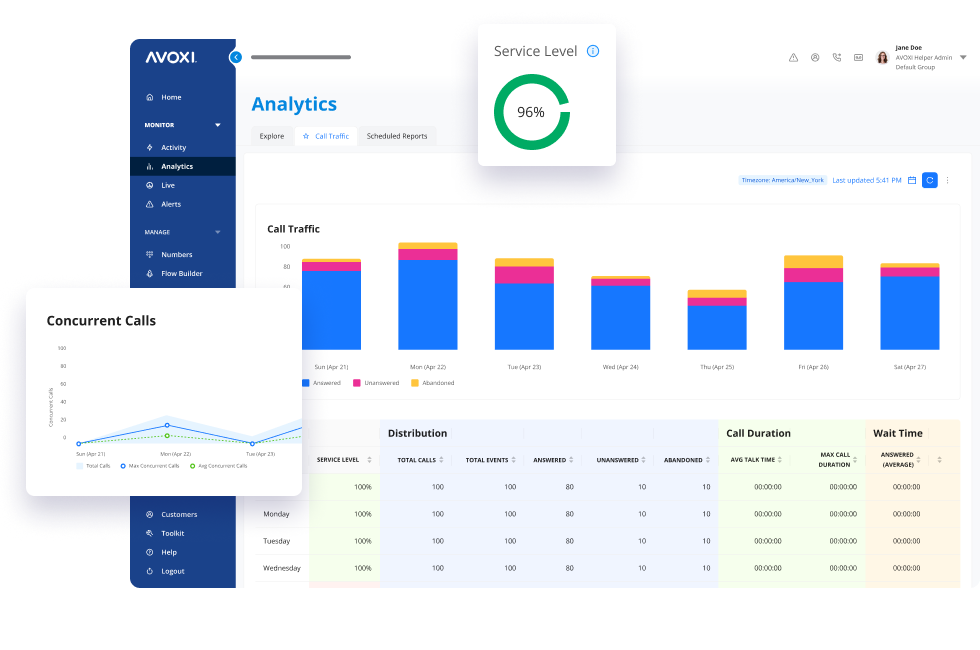The width and height of the screenshot is (980, 650).
Task: Open Jane Doe's profile dropdown
Action: tap(962, 57)
